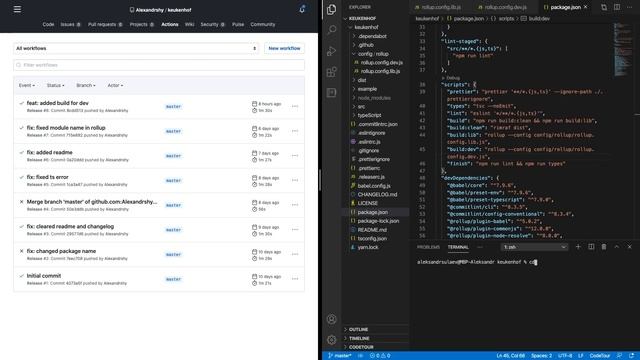Screen dimensions: 640x360
Task: Open 'fix: cleared readme and changelog' run
Action: tap(70, 227)
